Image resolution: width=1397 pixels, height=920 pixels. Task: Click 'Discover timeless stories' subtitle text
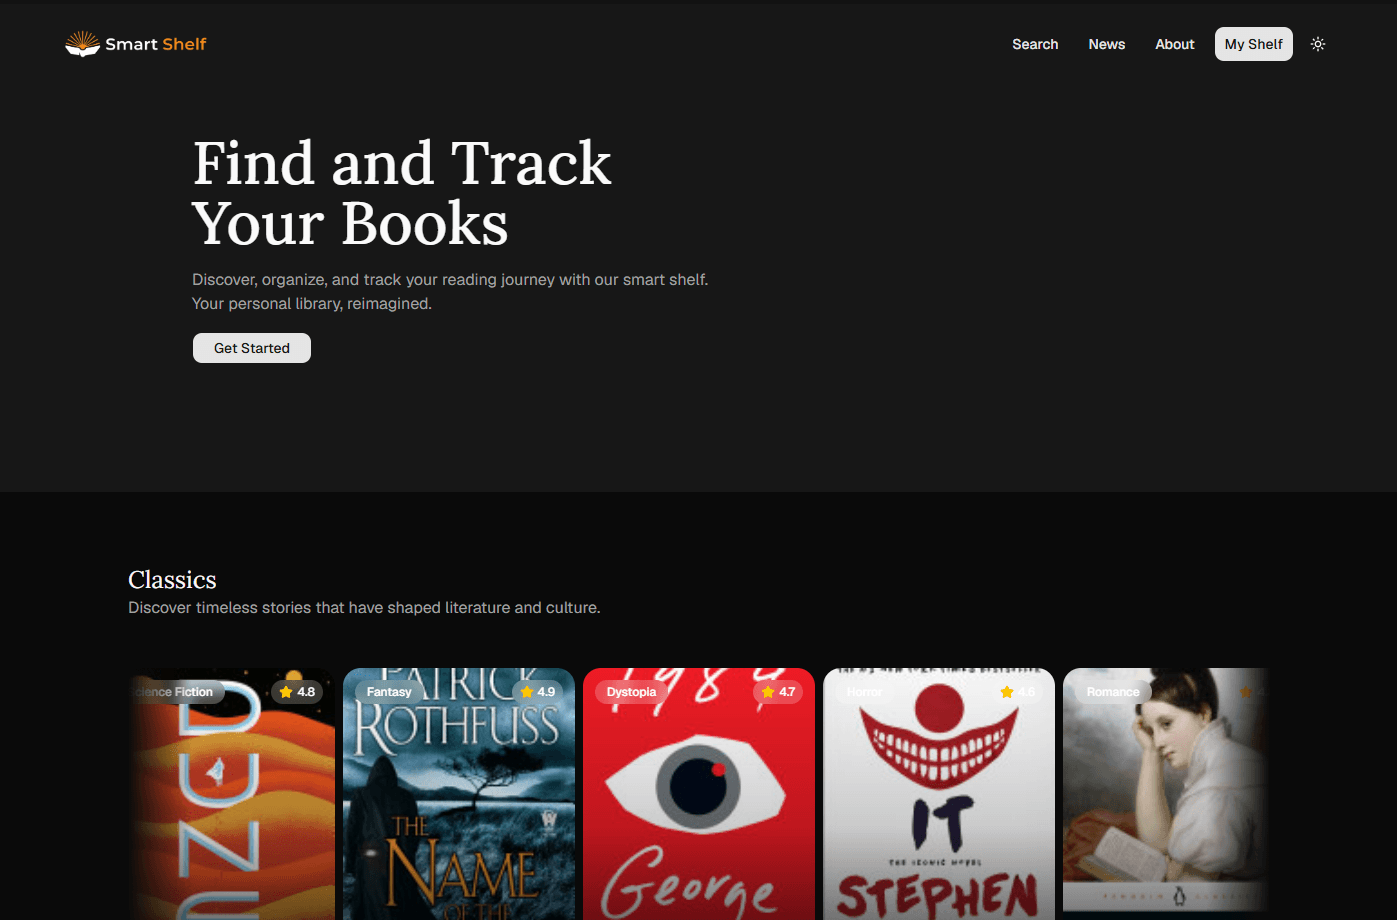(x=364, y=608)
